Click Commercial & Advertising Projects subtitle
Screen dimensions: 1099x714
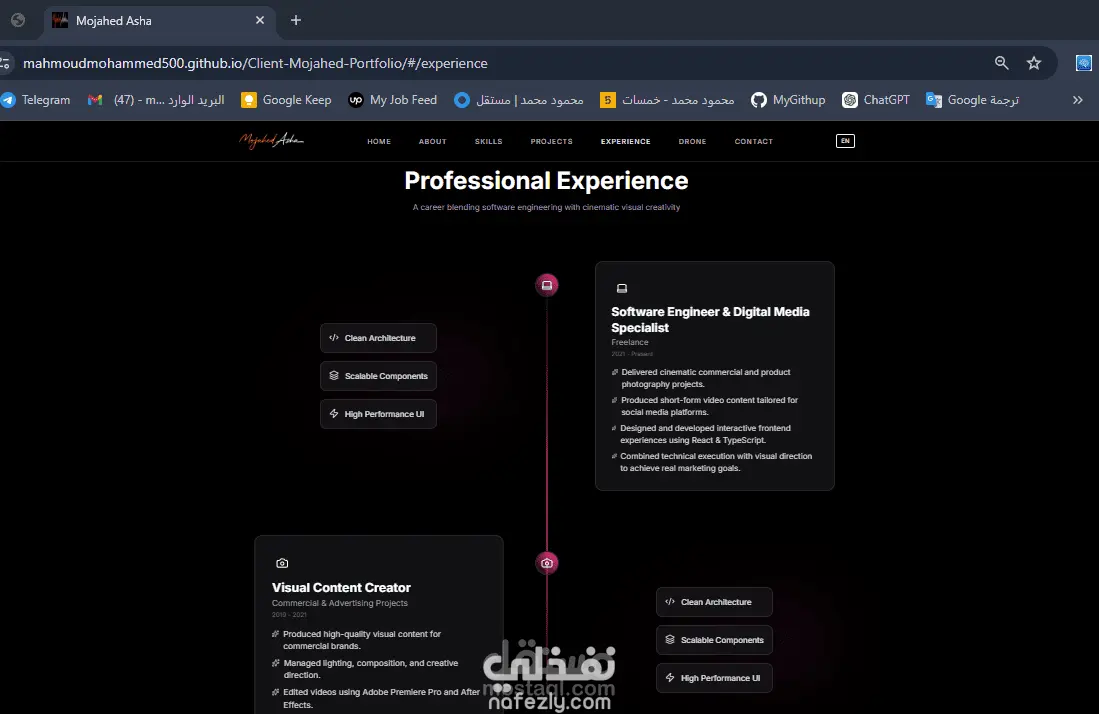pos(339,603)
